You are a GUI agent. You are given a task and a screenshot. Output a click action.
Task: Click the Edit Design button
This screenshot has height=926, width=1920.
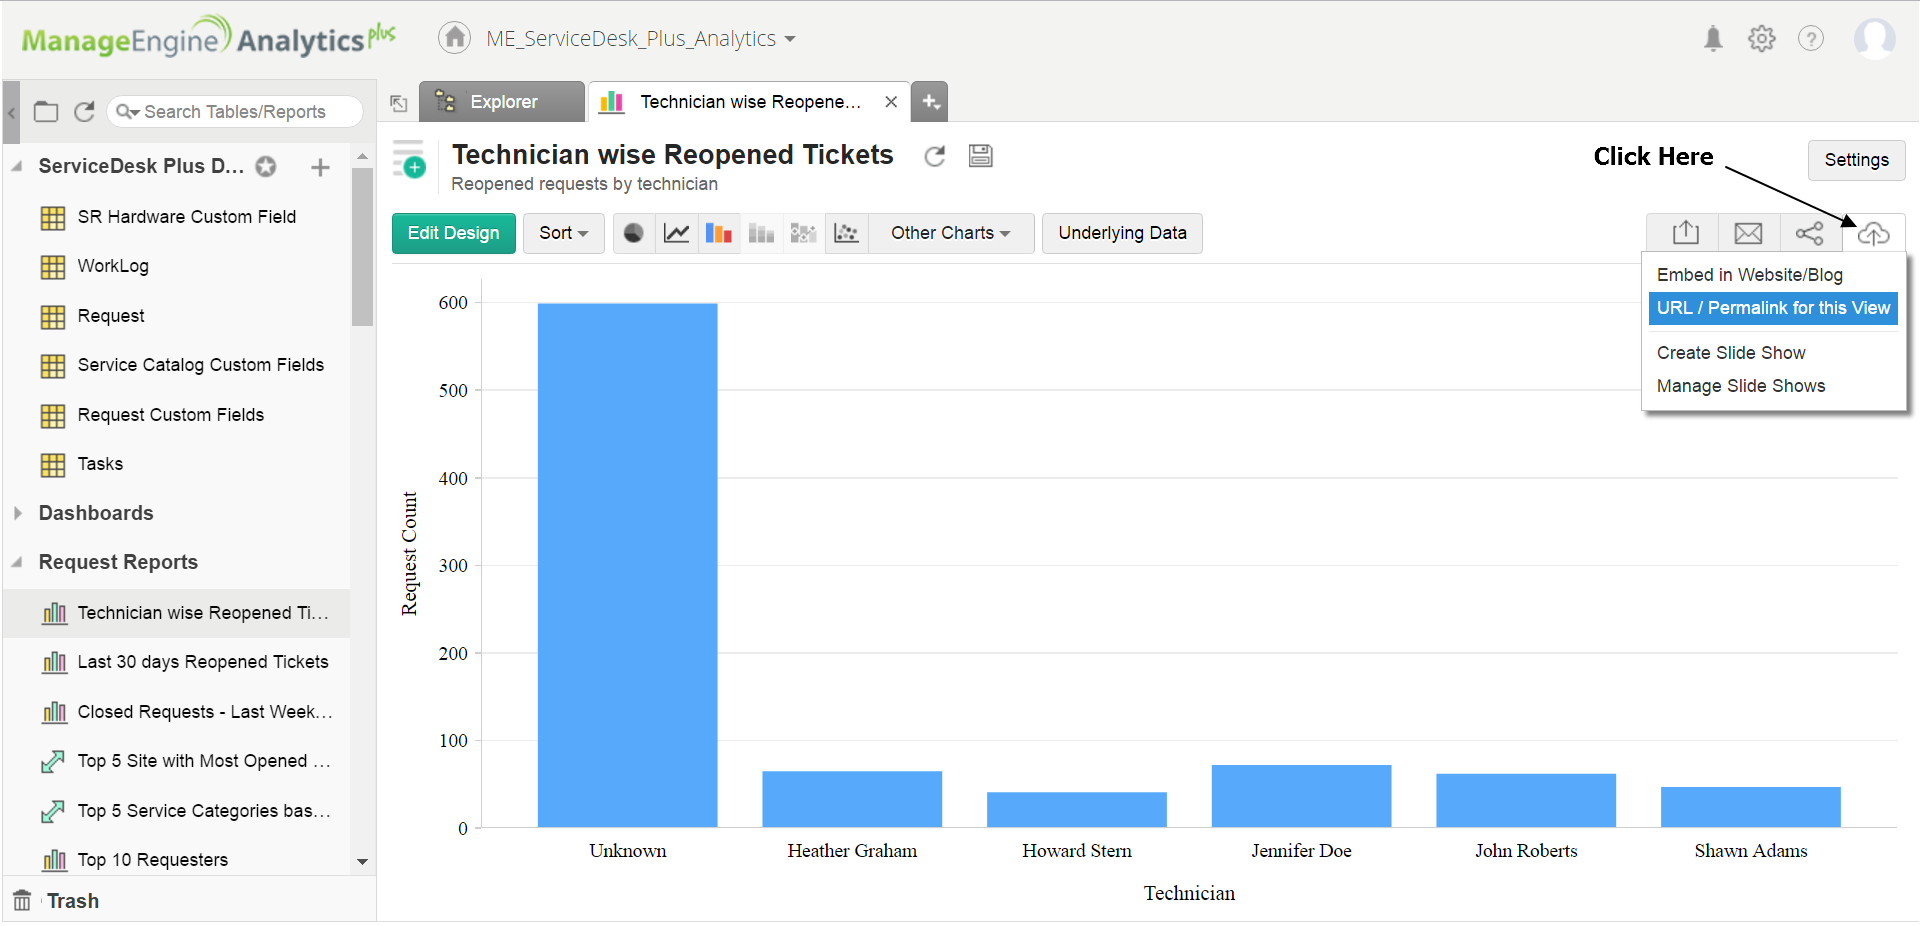(x=453, y=233)
